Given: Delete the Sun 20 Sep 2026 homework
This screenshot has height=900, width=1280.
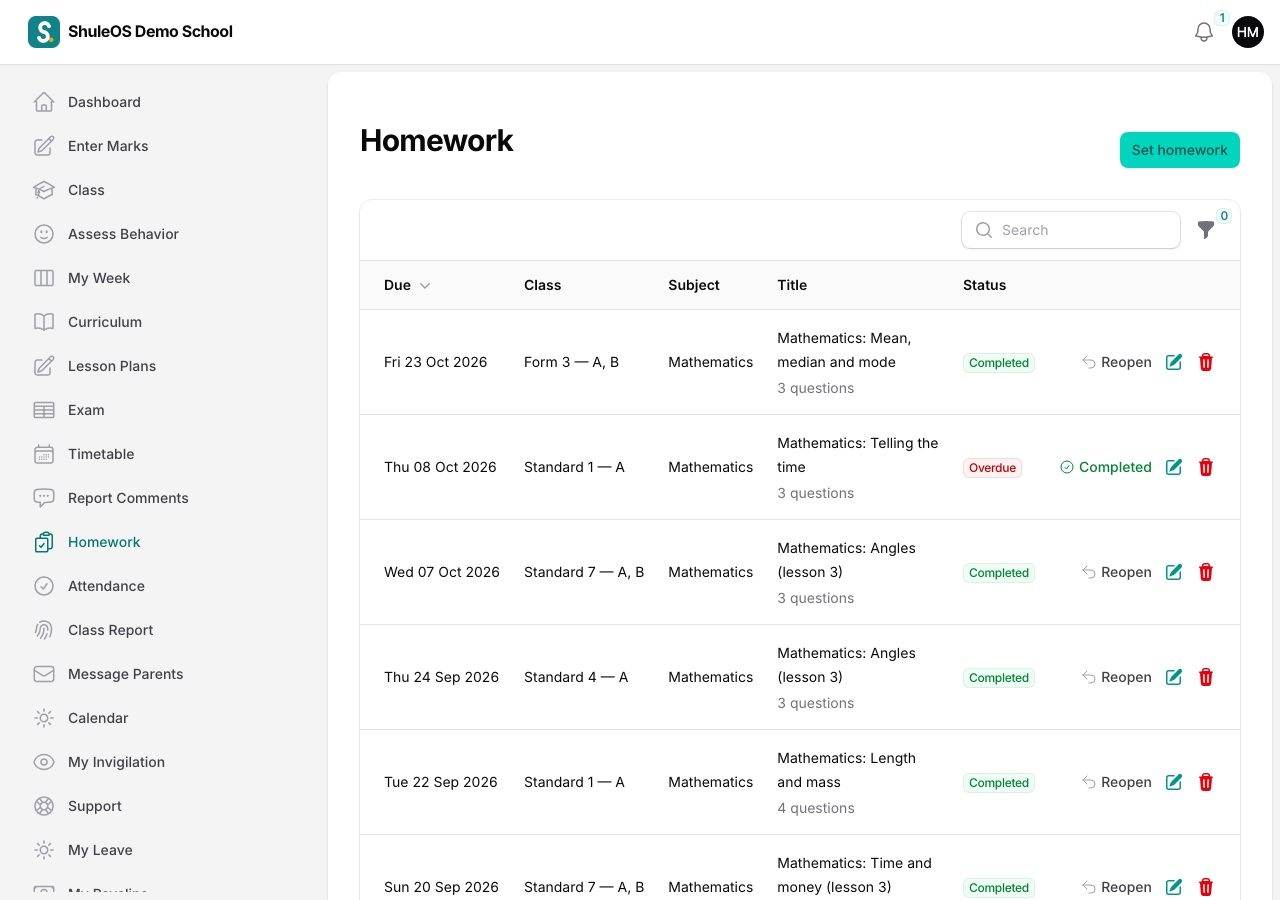Looking at the screenshot, I should [x=1206, y=887].
